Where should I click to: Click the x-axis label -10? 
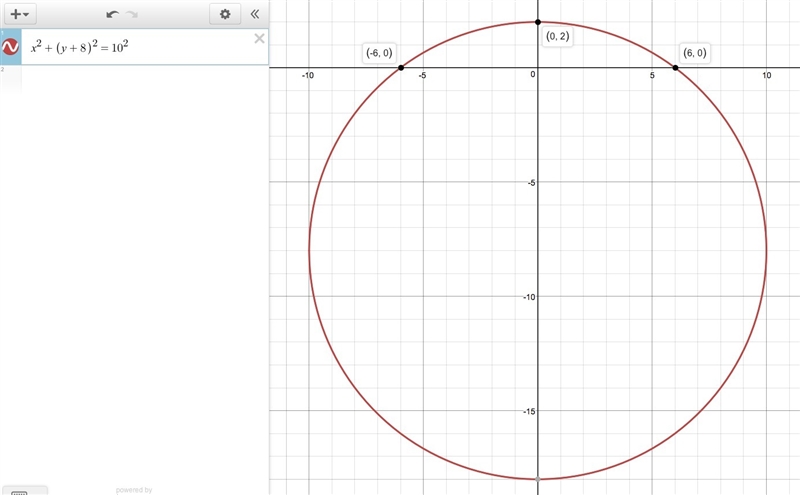(308, 76)
